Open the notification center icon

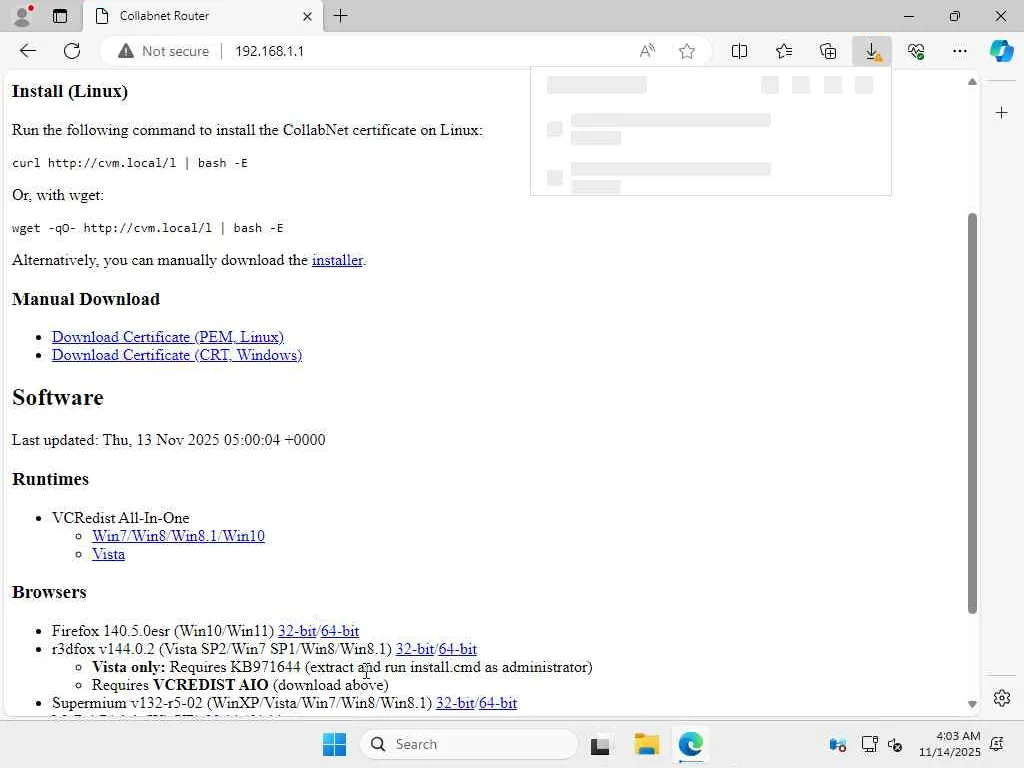pyautogui.click(x=997, y=744)
